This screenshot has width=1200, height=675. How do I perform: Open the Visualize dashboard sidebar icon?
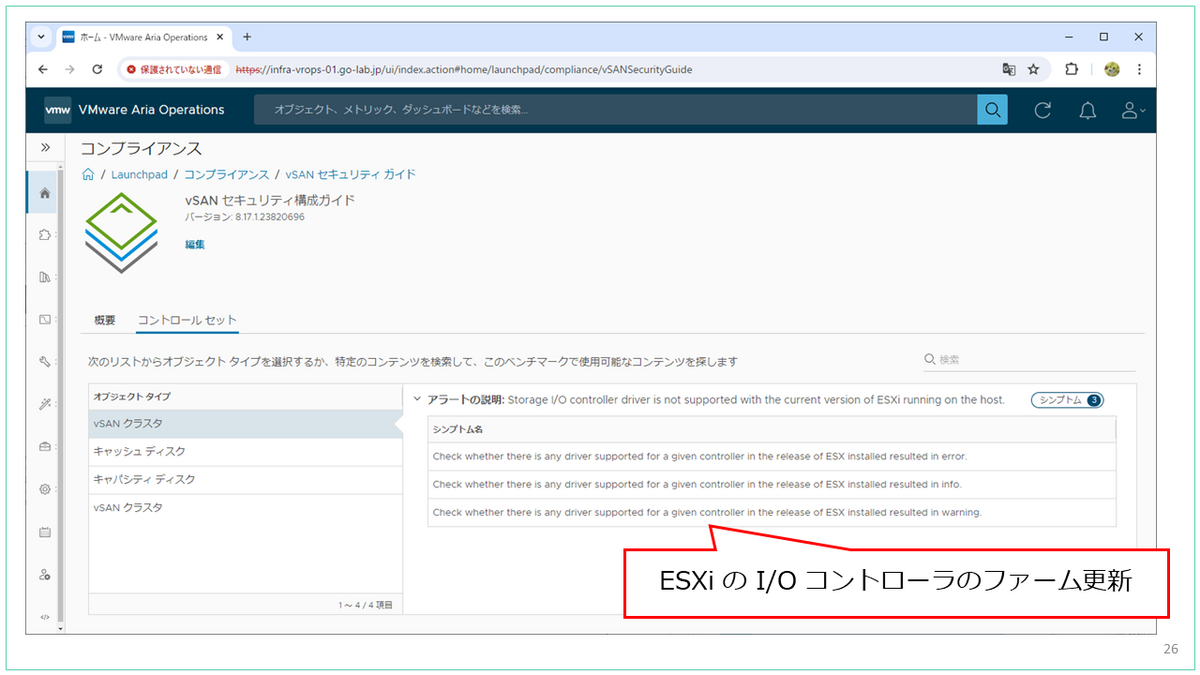click(x=45, y=320)
